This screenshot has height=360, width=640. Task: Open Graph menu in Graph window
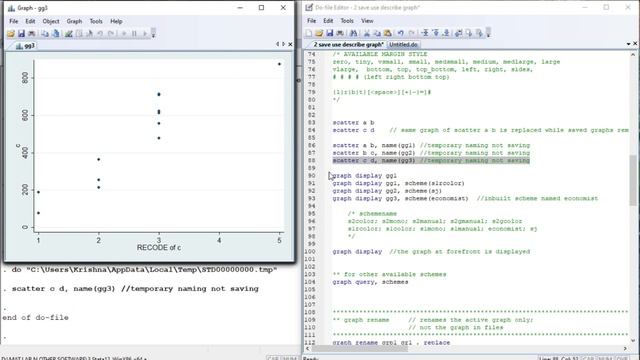pyautogui.click(x=74, y=21)
